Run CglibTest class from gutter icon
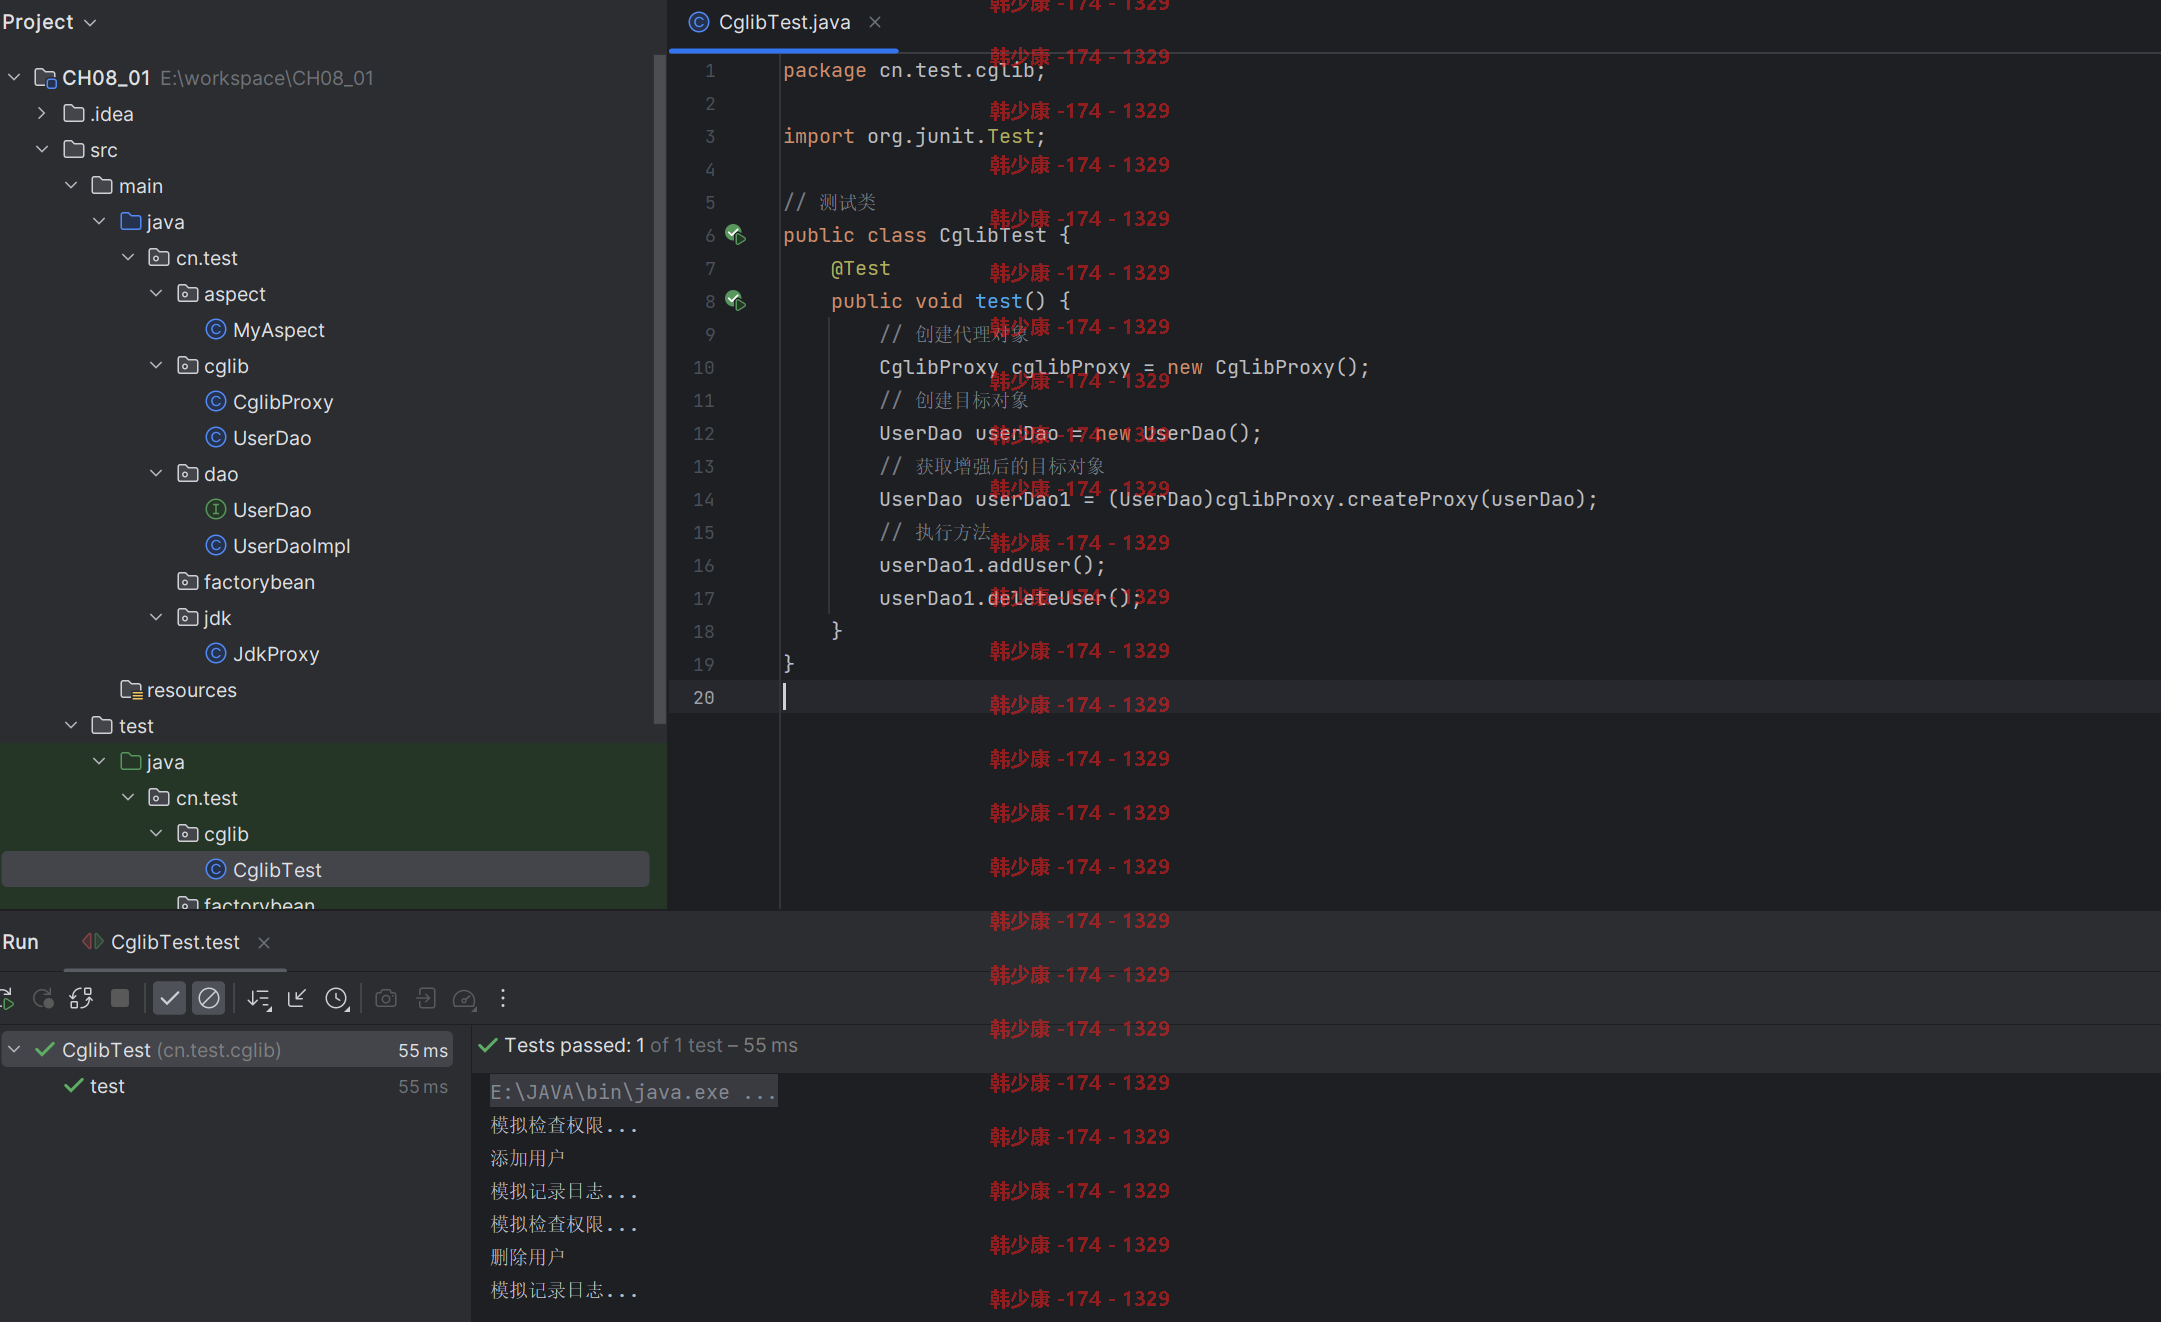2161x1322 pixels. click(x=735, y=235)
